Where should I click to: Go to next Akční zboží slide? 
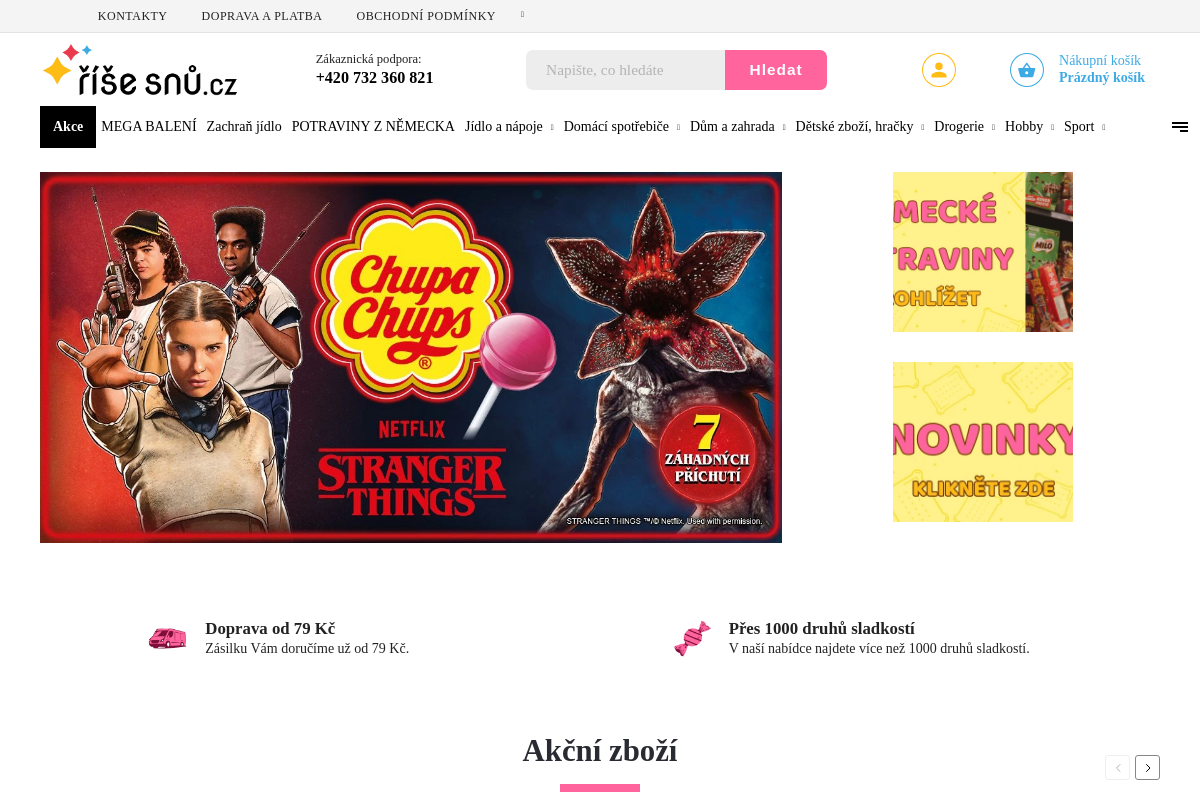click(x=1147, y=768)
